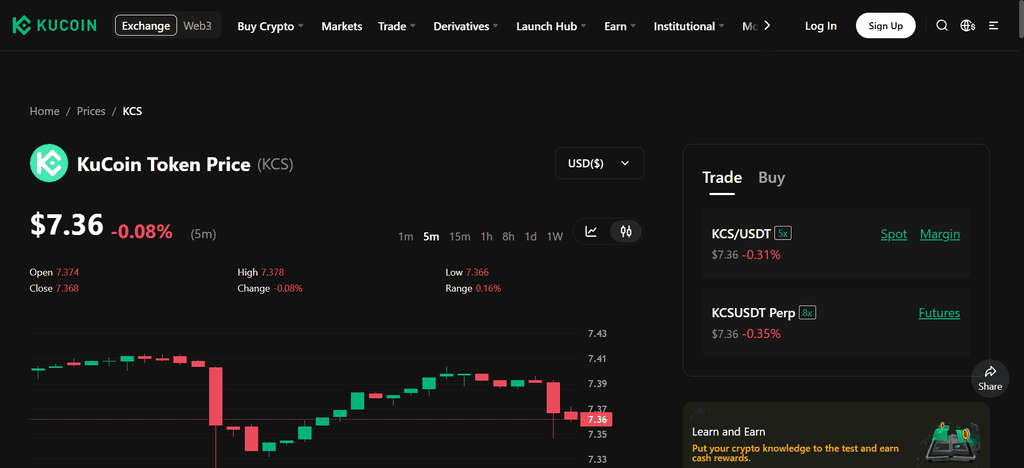Expand the Derivatives dropdown
Viewport: 1024px width, 468px height.
466,26
